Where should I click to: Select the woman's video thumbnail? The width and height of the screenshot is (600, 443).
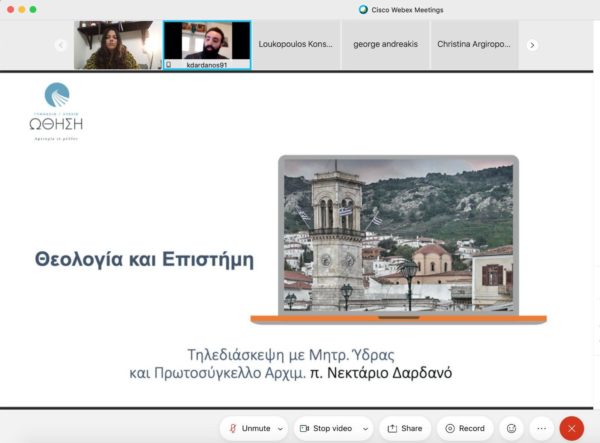(x=118, y=45)
